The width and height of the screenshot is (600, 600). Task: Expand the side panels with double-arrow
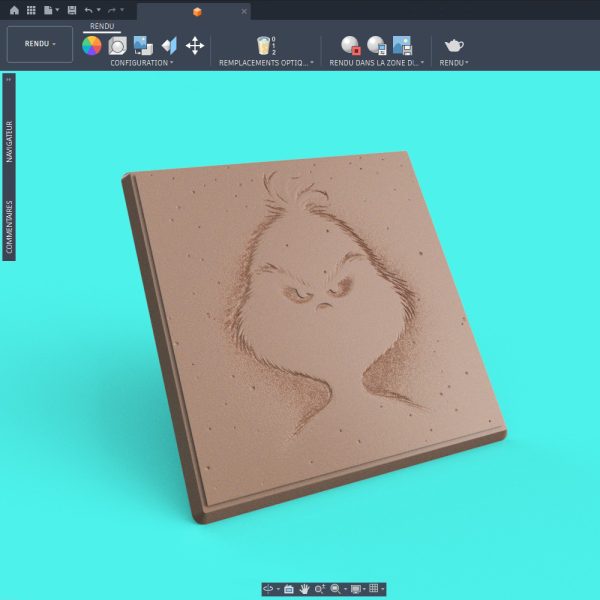[8, 80]
